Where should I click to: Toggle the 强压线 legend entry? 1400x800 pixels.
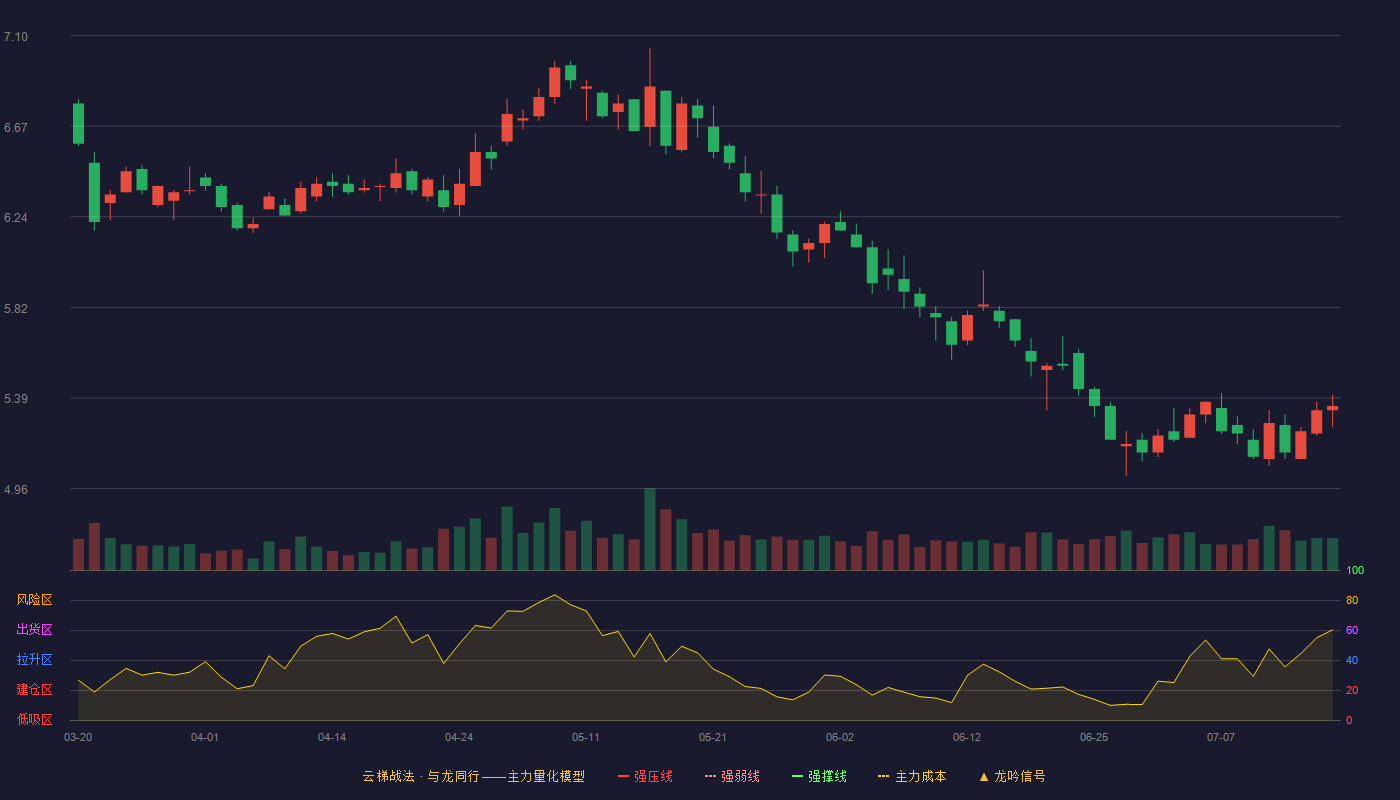pyautogui.click(x=645, y=776)
